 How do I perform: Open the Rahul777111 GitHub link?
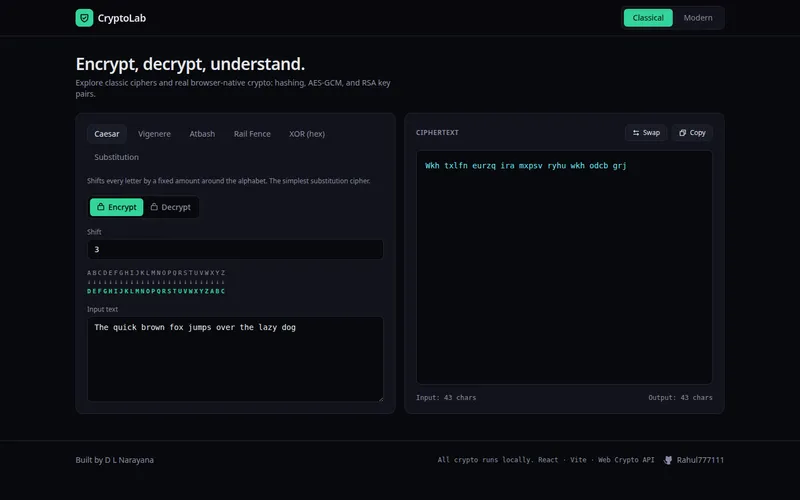693,460
